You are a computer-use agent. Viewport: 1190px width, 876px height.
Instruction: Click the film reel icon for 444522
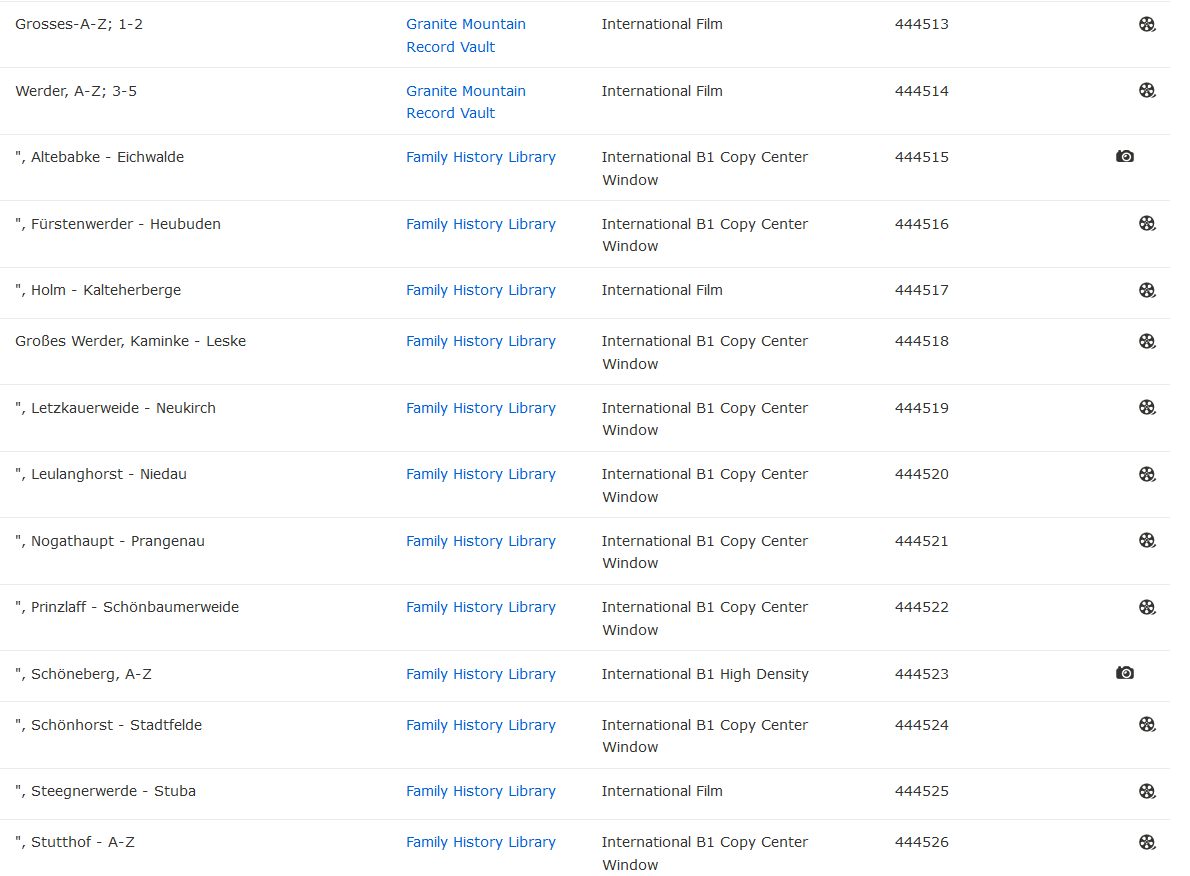click(x=1147, y=608)
